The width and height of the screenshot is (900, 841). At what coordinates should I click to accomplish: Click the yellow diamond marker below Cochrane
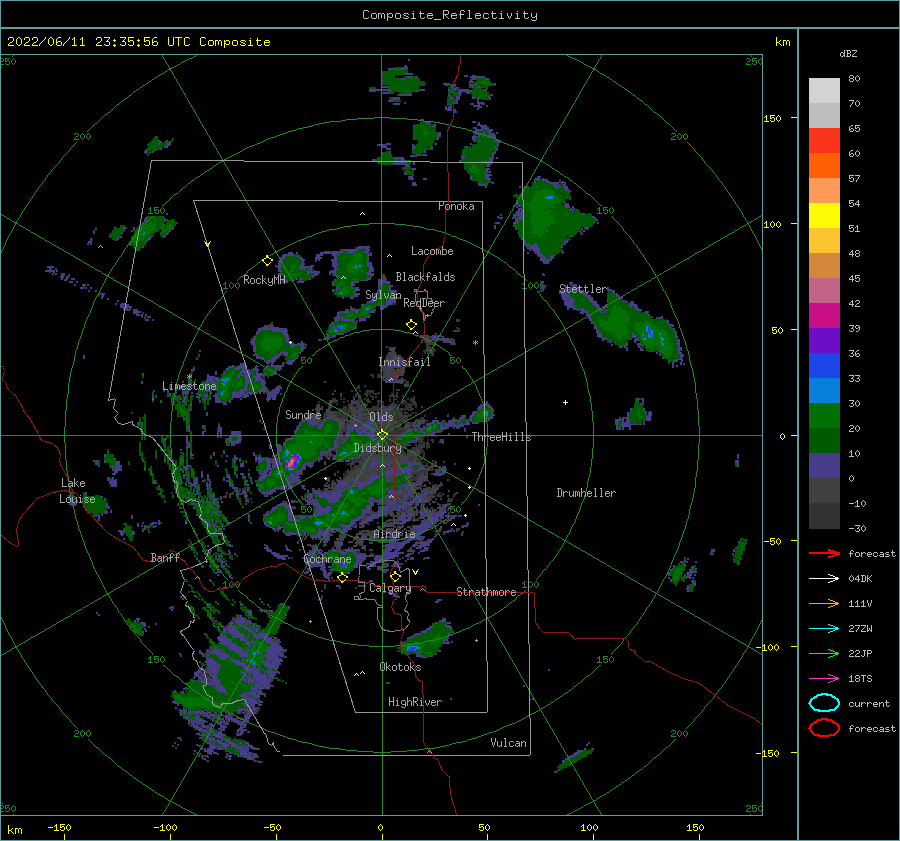click(342, 577)
